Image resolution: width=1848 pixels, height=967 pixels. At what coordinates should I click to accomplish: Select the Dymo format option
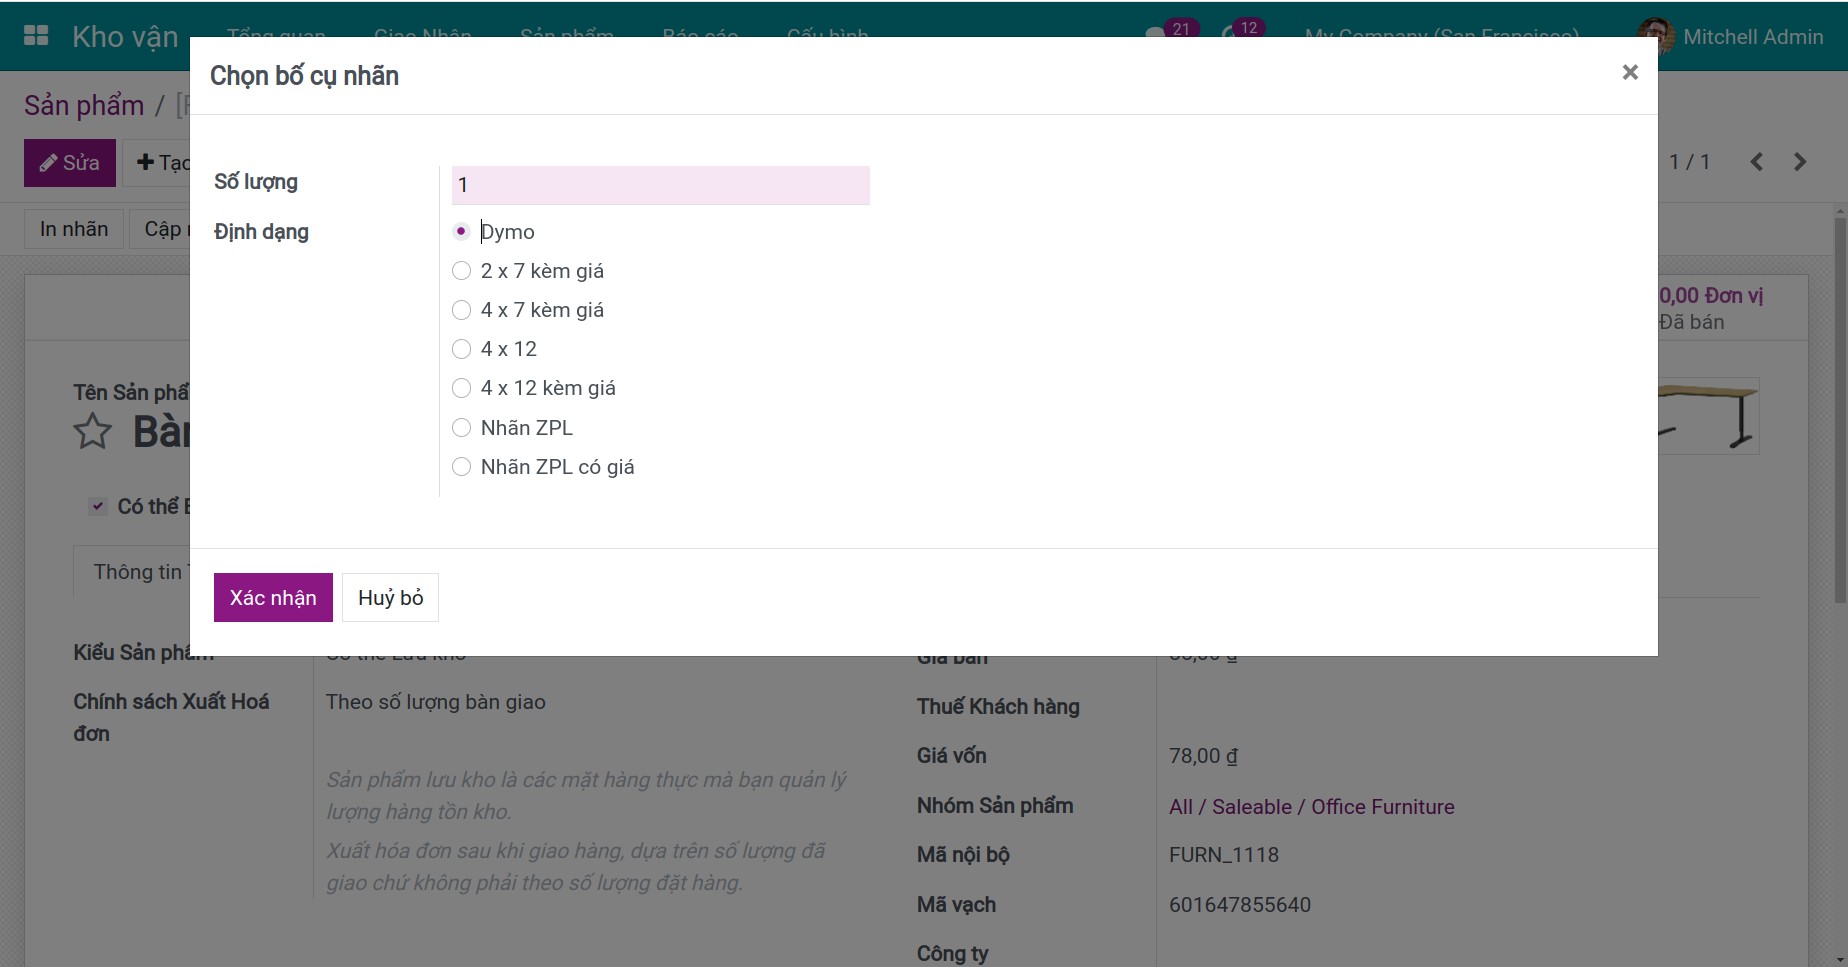point(461,231)
